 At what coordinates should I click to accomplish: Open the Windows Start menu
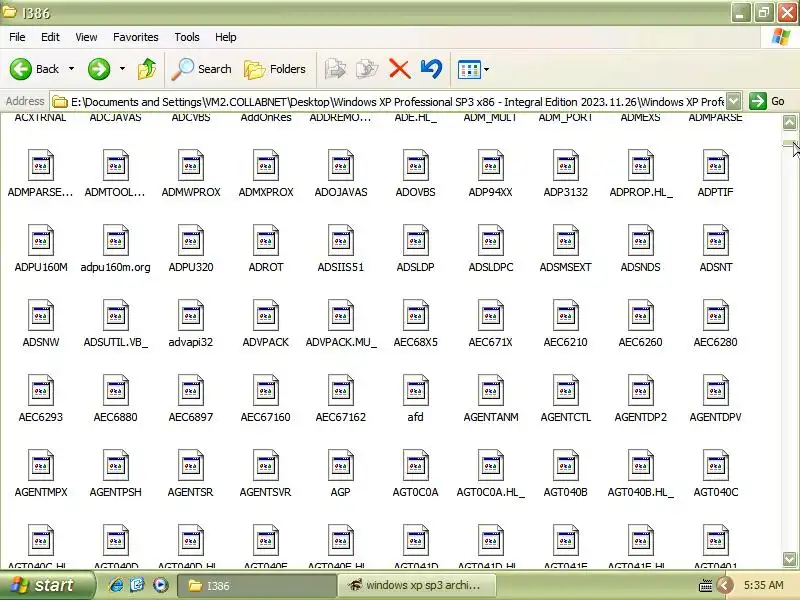point(47,585)
